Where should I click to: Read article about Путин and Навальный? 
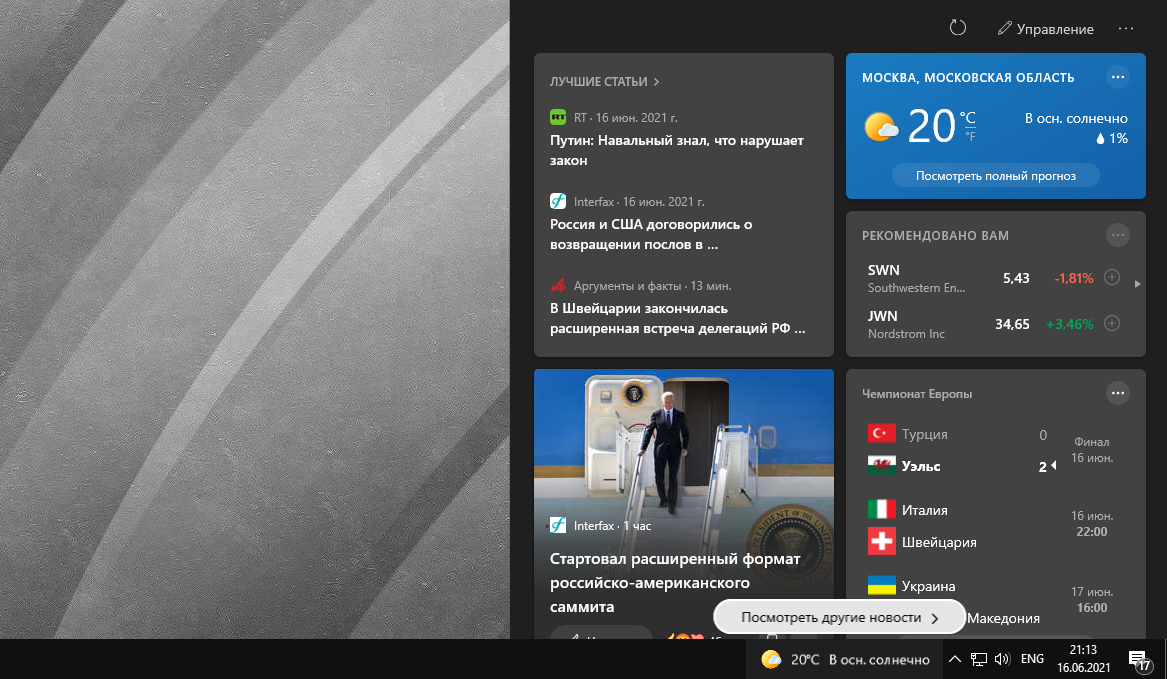point(677,150)
